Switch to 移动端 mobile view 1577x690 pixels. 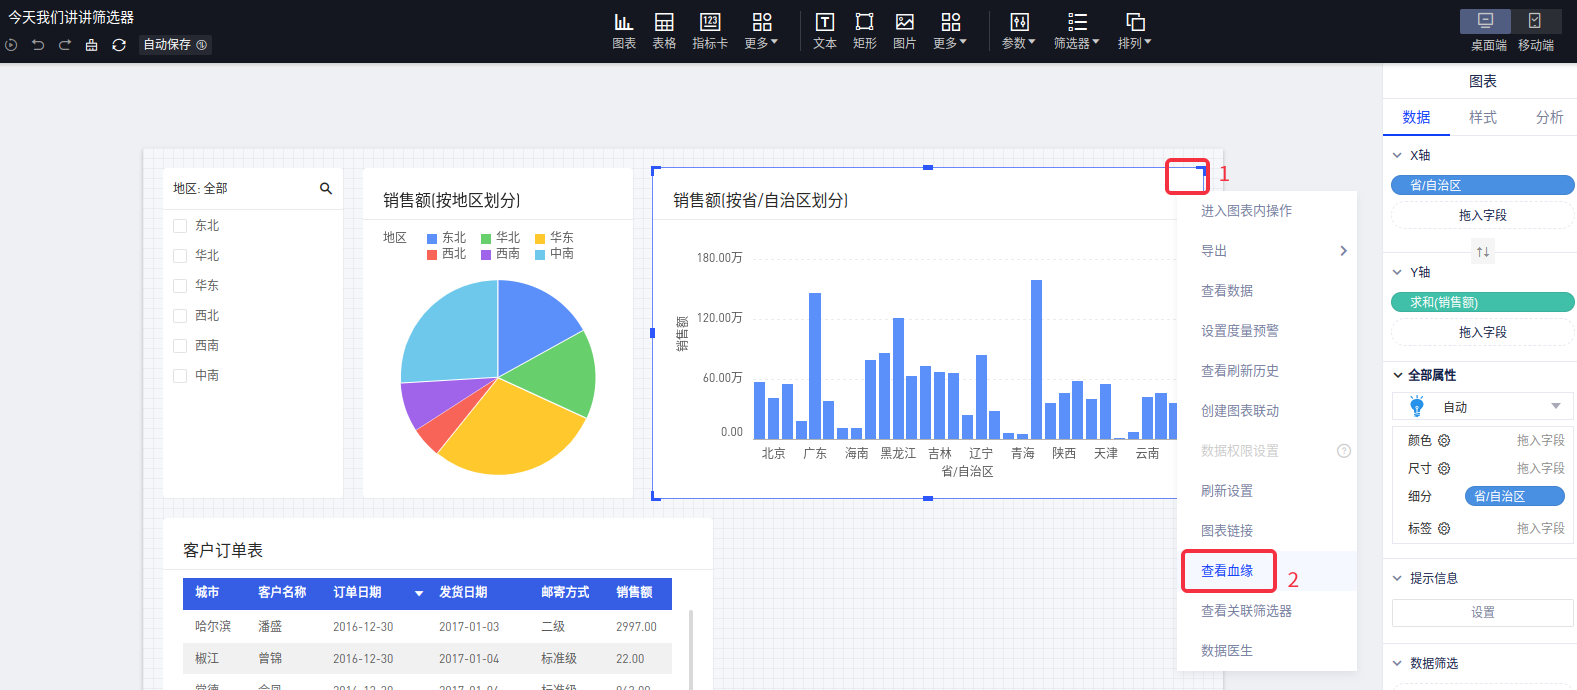click(1535, 30)
